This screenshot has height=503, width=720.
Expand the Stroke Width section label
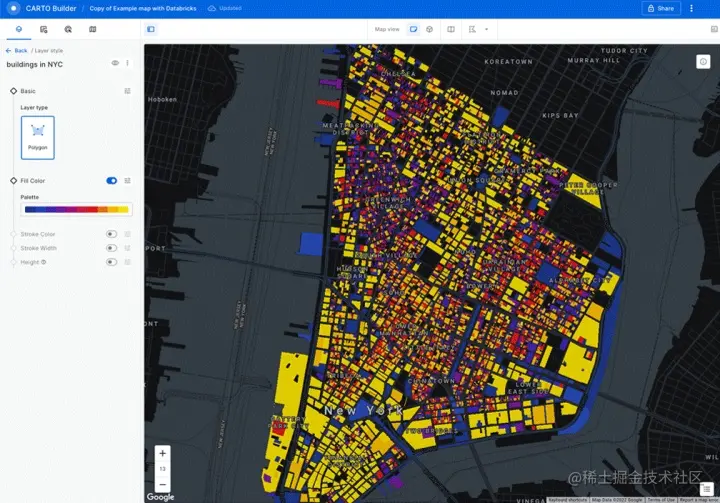(x=39, y=248)
